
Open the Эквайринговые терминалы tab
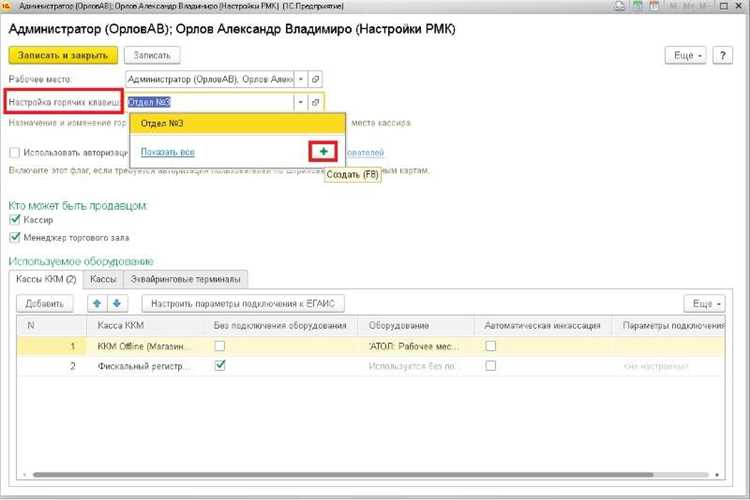pos(186,279)
